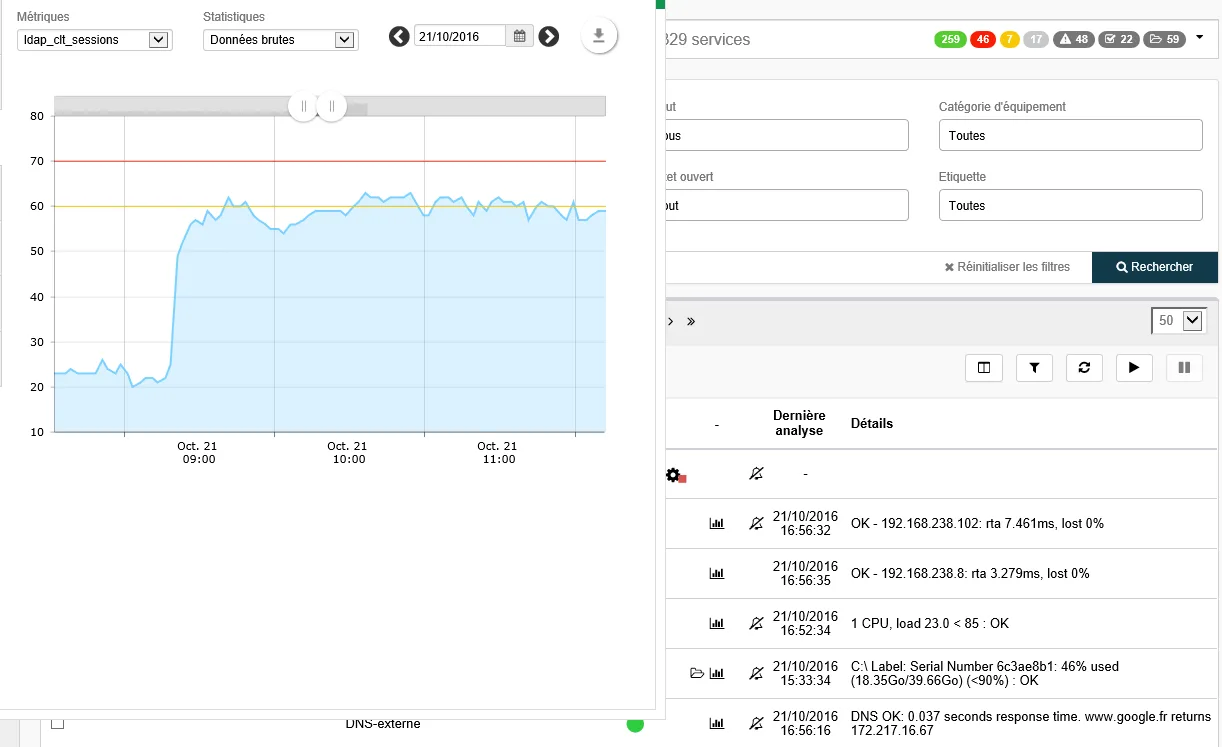
Task: Click the light grey 17 badge
Action: click(1036, 40)
